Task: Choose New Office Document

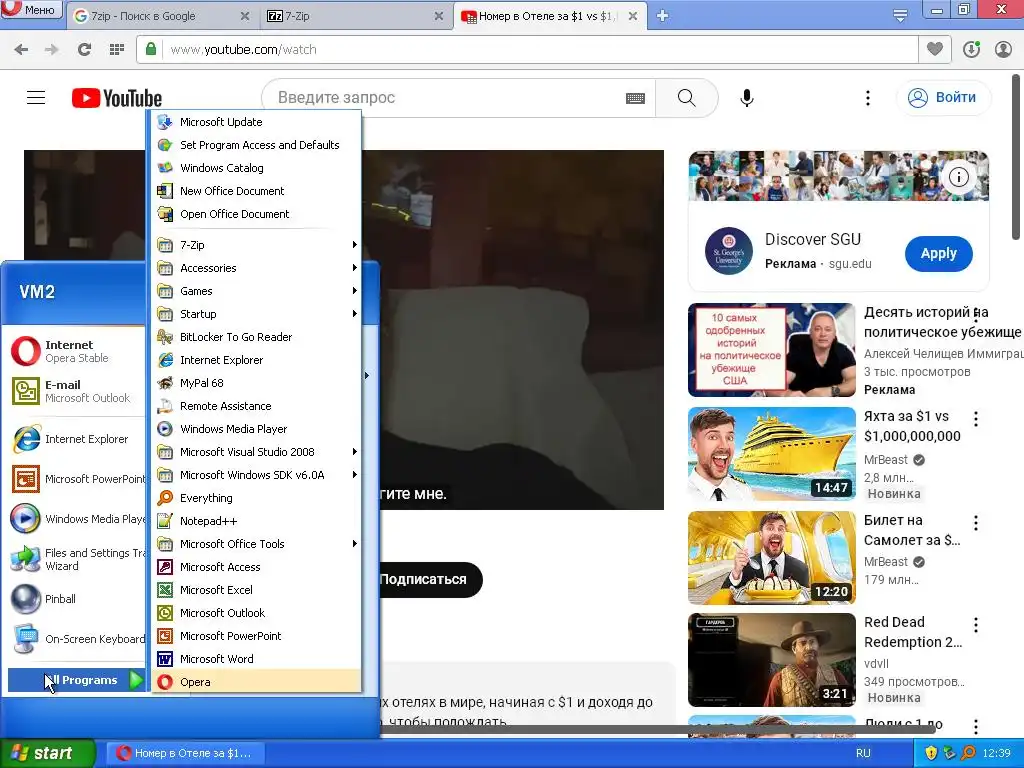Action: (257, 191)
